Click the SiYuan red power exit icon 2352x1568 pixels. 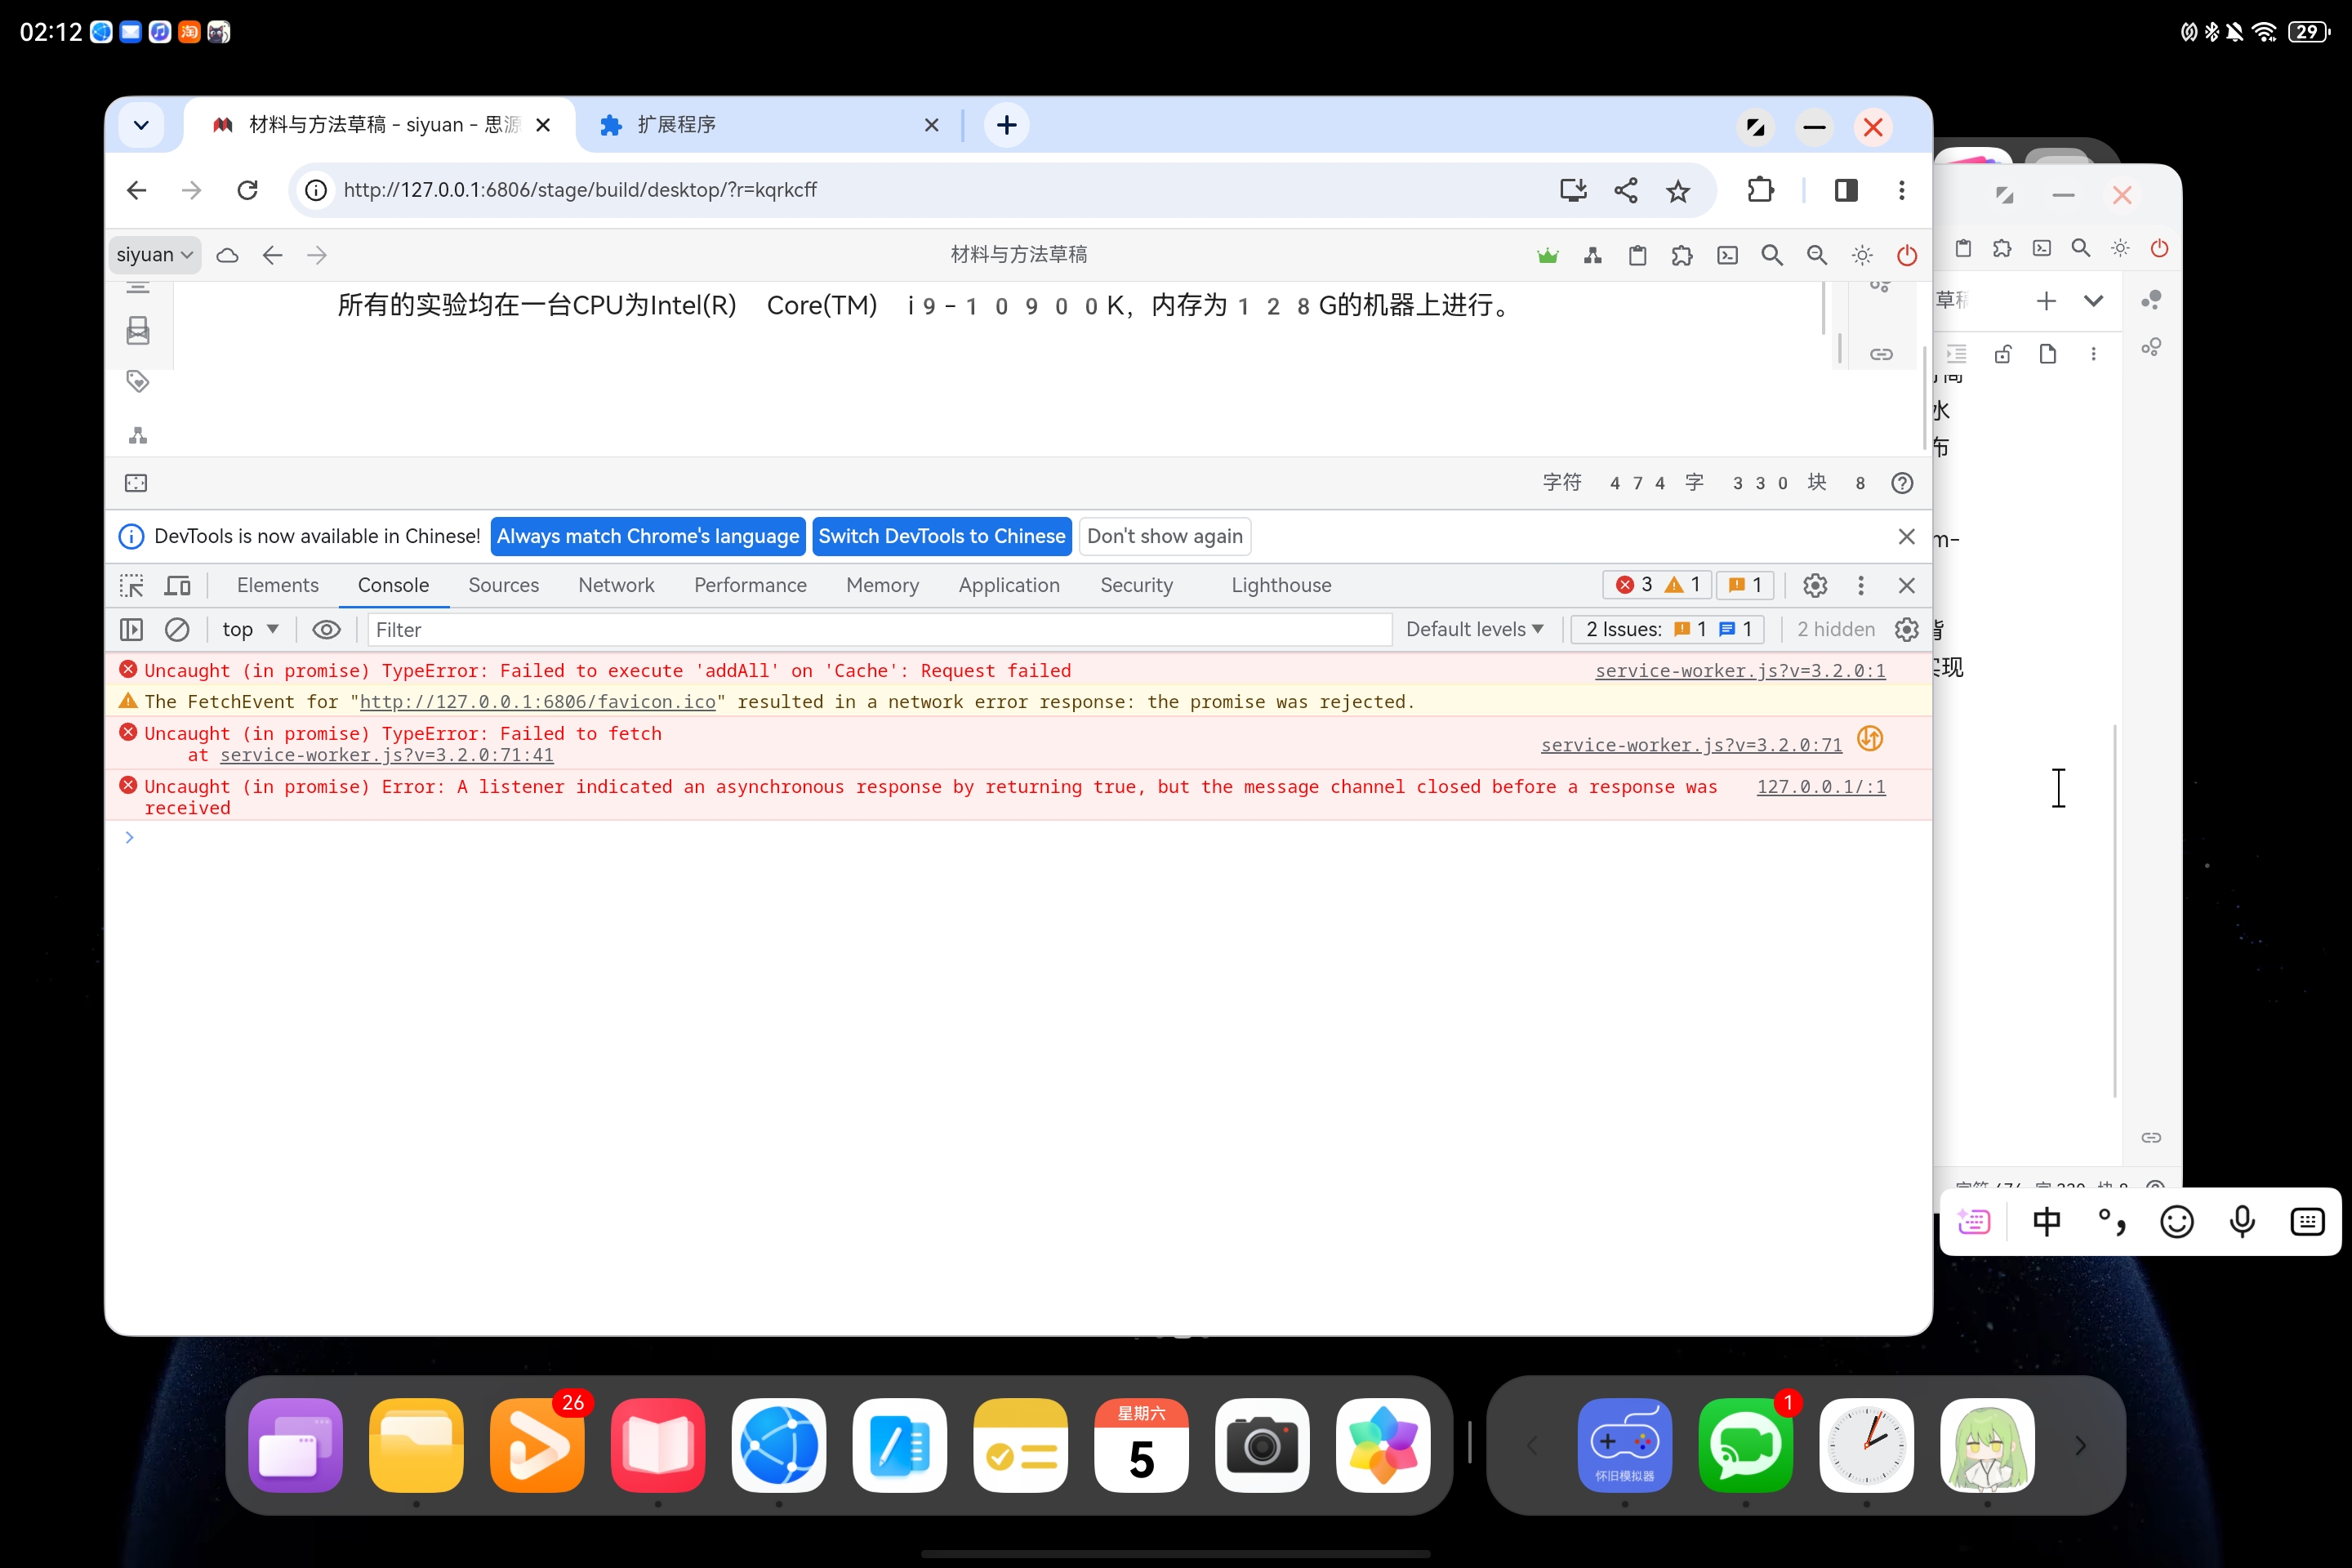pos(1906,255)
